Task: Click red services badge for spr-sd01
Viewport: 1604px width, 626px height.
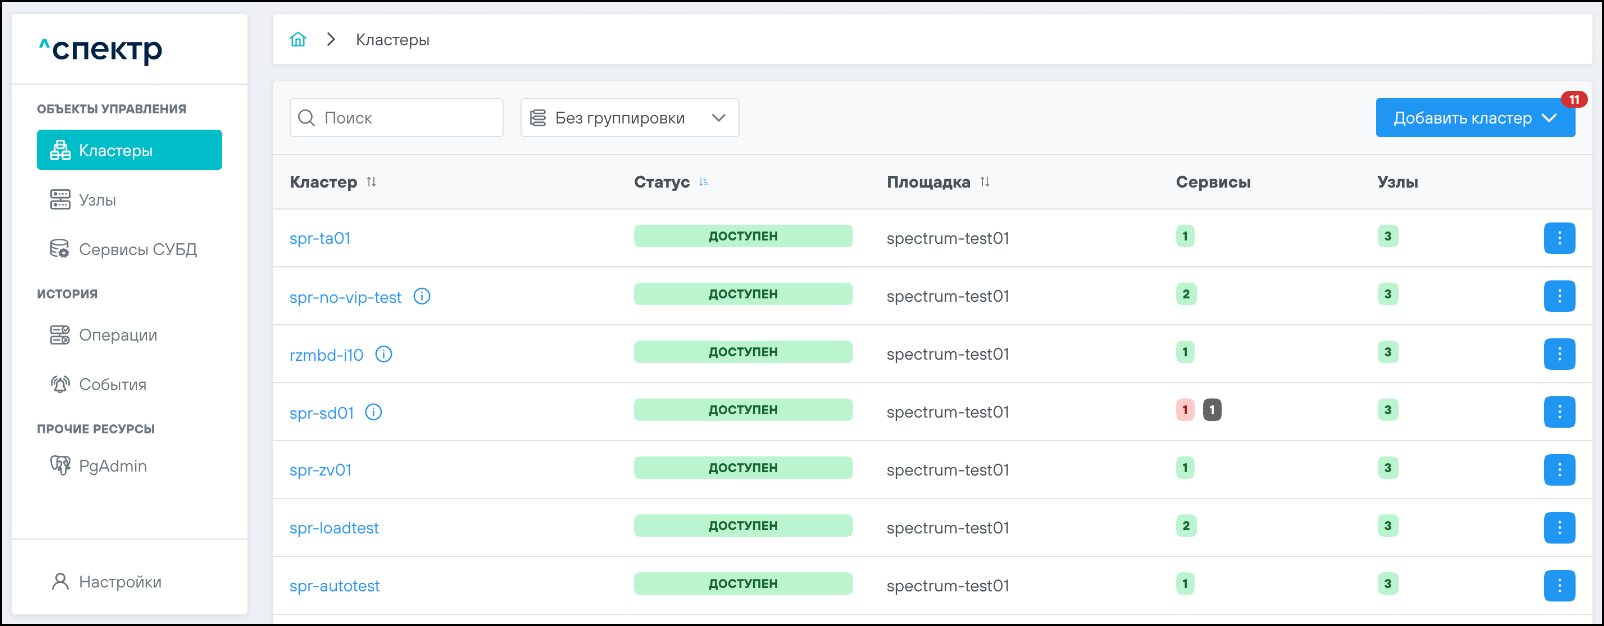Action: (x=1185, y=410)
